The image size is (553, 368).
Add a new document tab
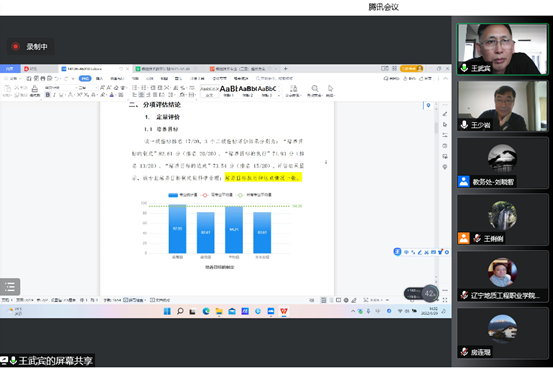click(x=286, y=69)
